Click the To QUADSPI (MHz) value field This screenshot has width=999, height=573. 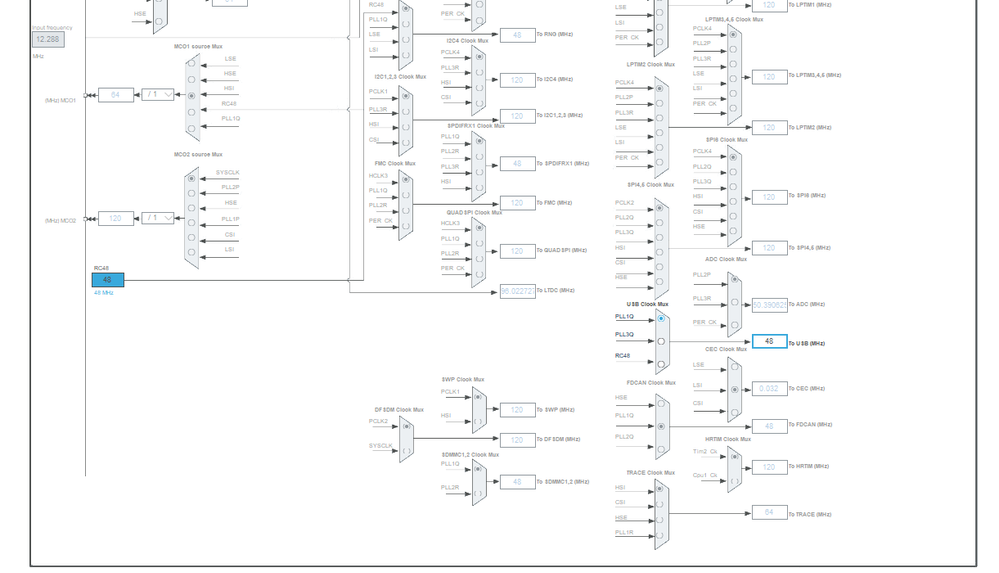click(517, 251)
